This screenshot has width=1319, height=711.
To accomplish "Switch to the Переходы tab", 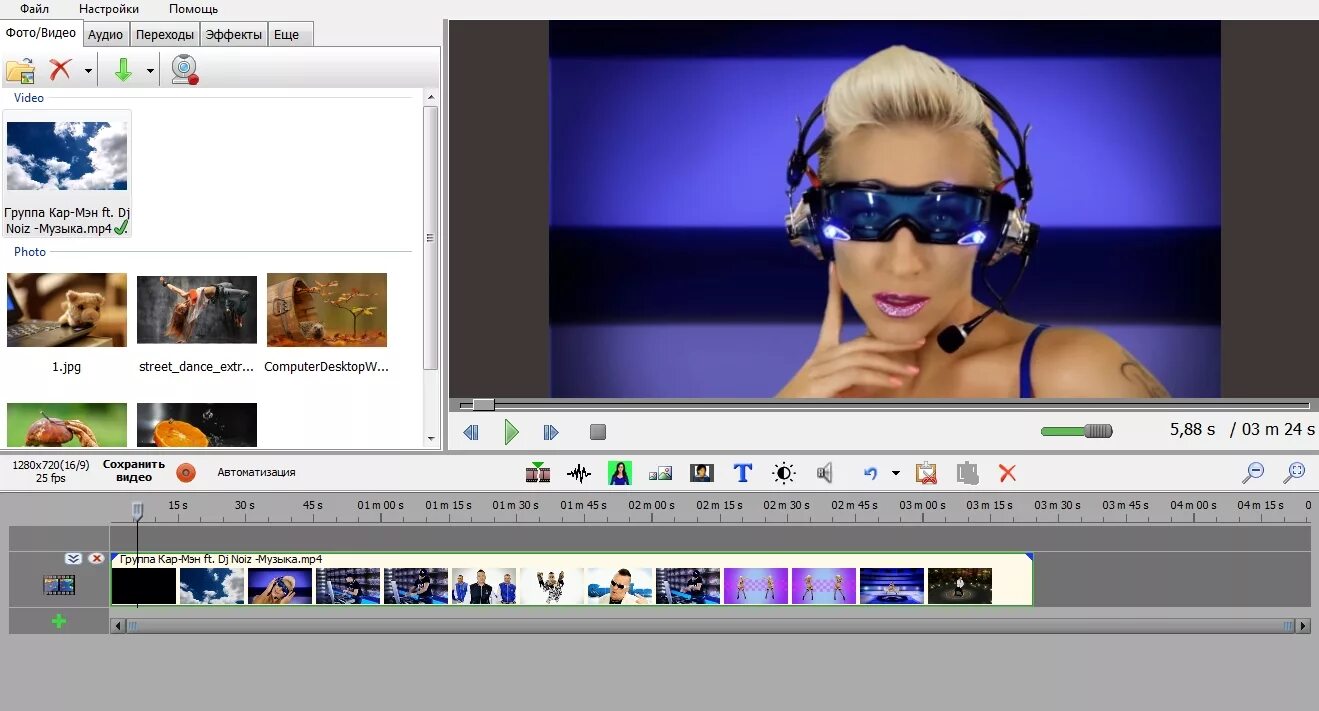I will (165, 34).
